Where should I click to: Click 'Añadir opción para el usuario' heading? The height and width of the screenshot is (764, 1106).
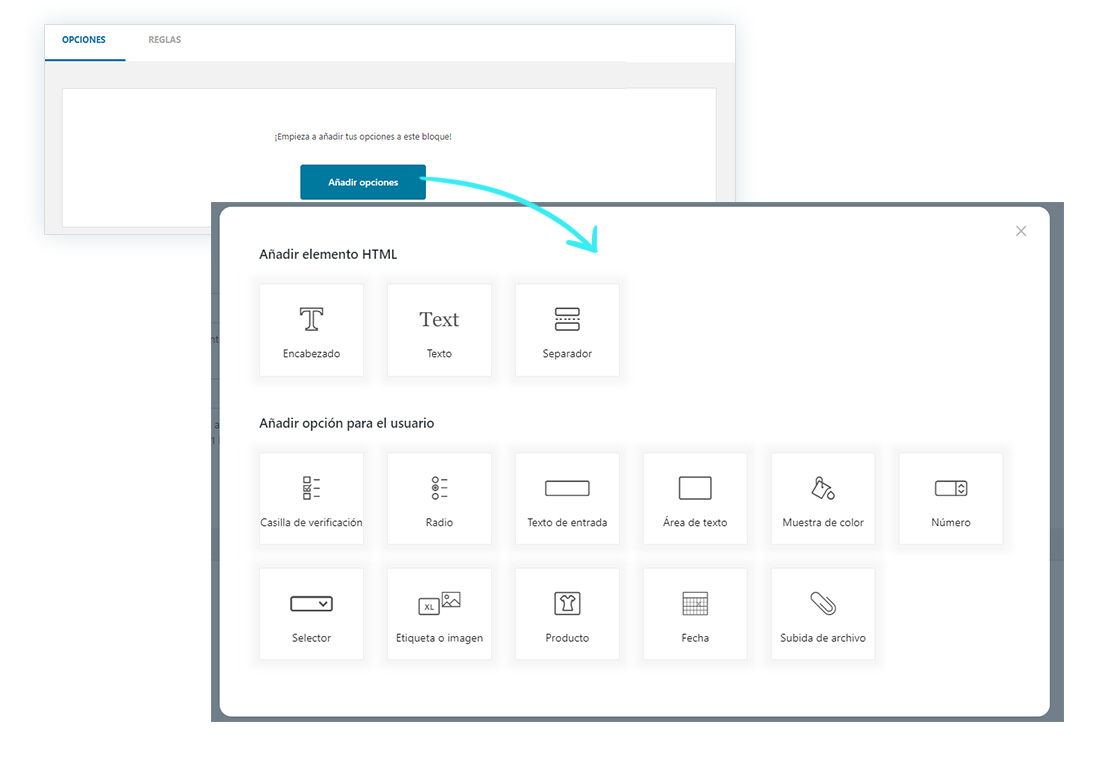click(346, 423)
